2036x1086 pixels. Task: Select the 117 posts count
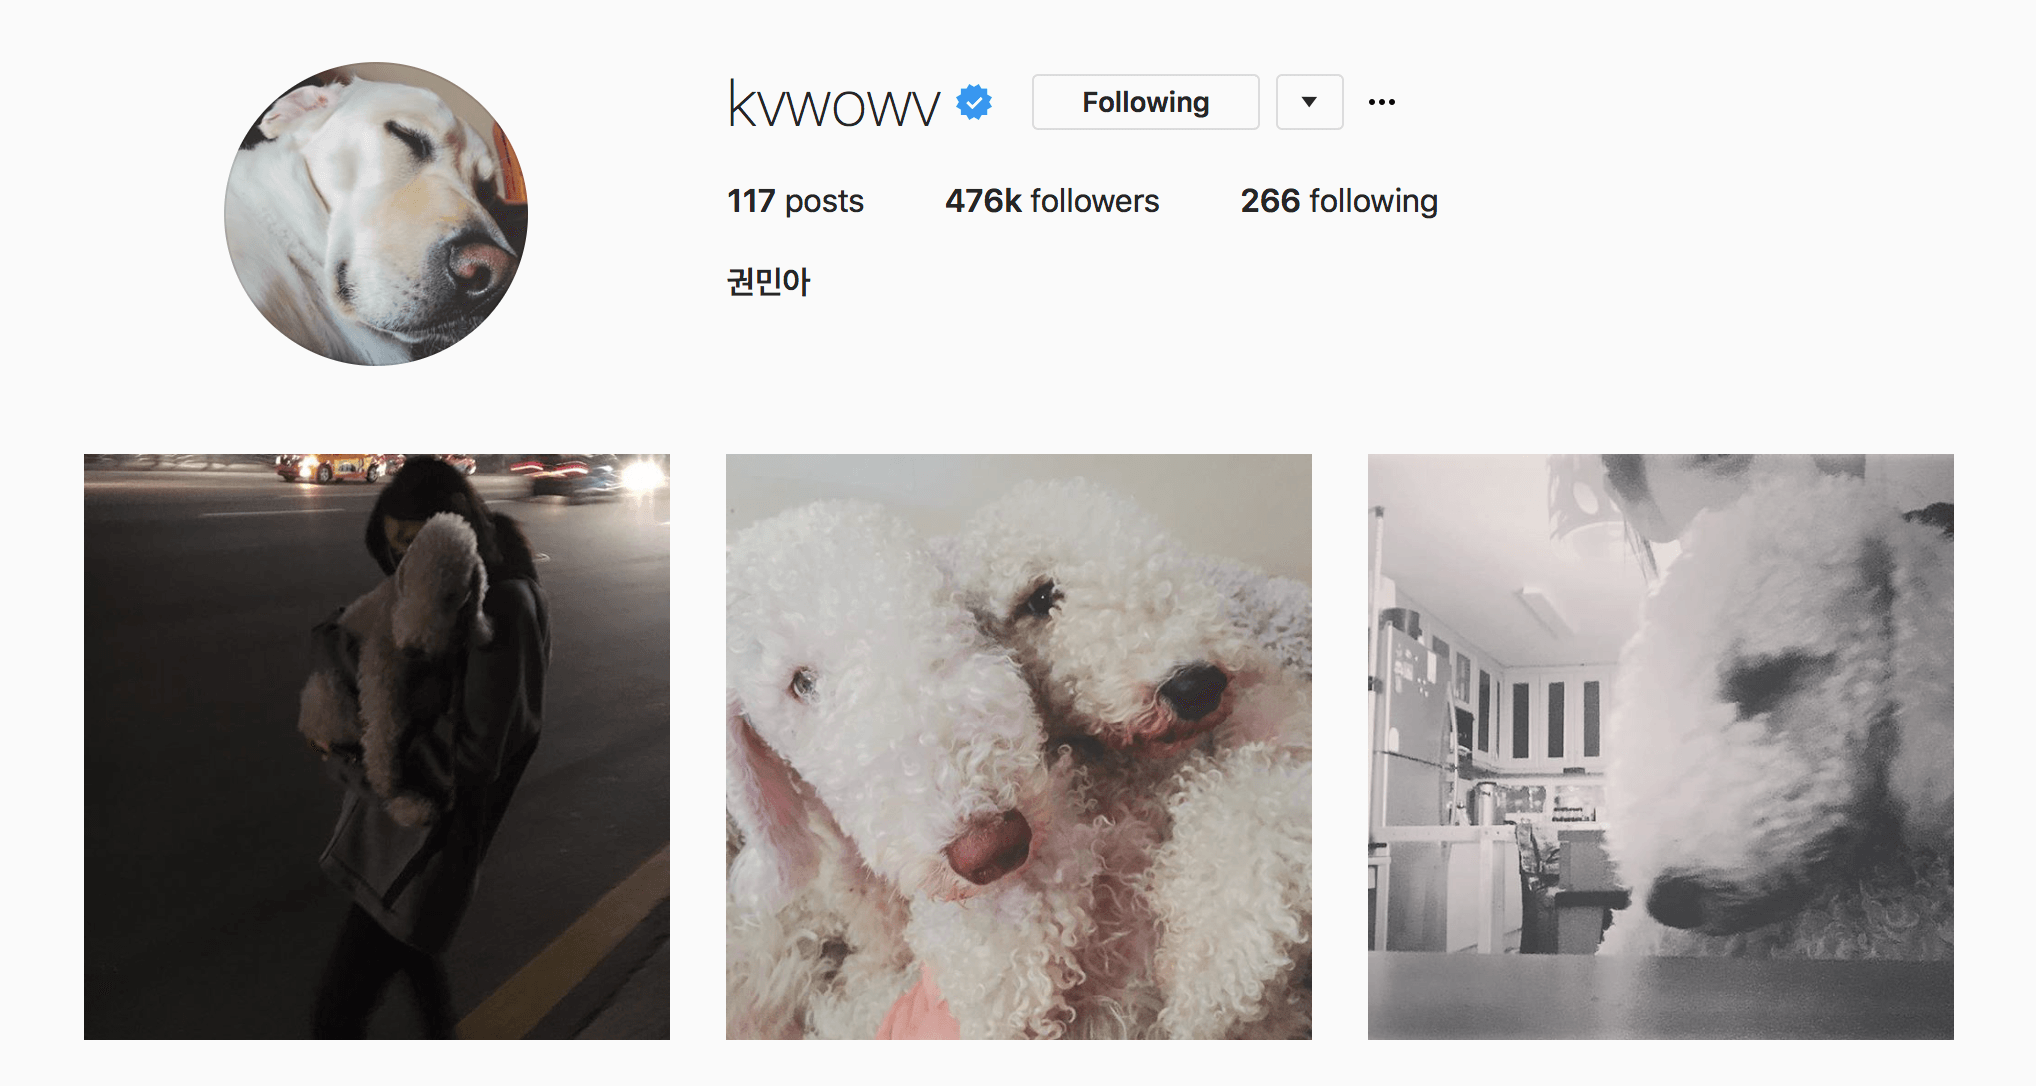pyautogui.click(x=795, y=201)
